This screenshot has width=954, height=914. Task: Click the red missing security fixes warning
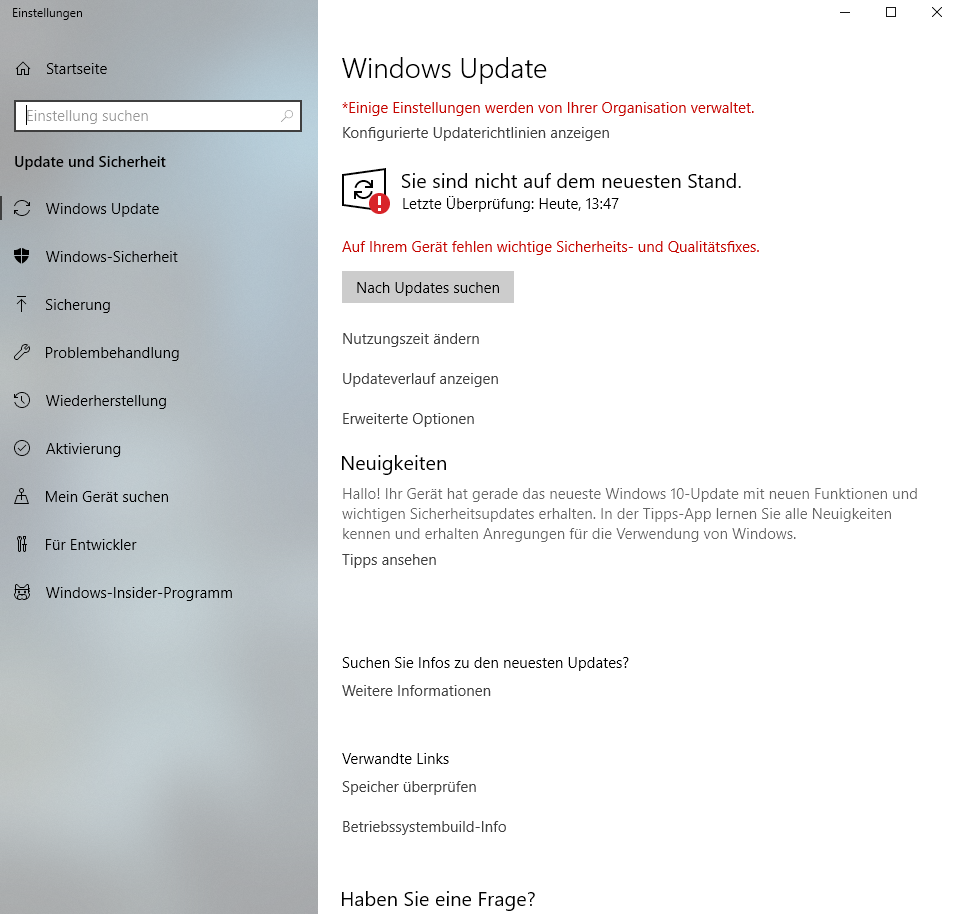point(551,247)
